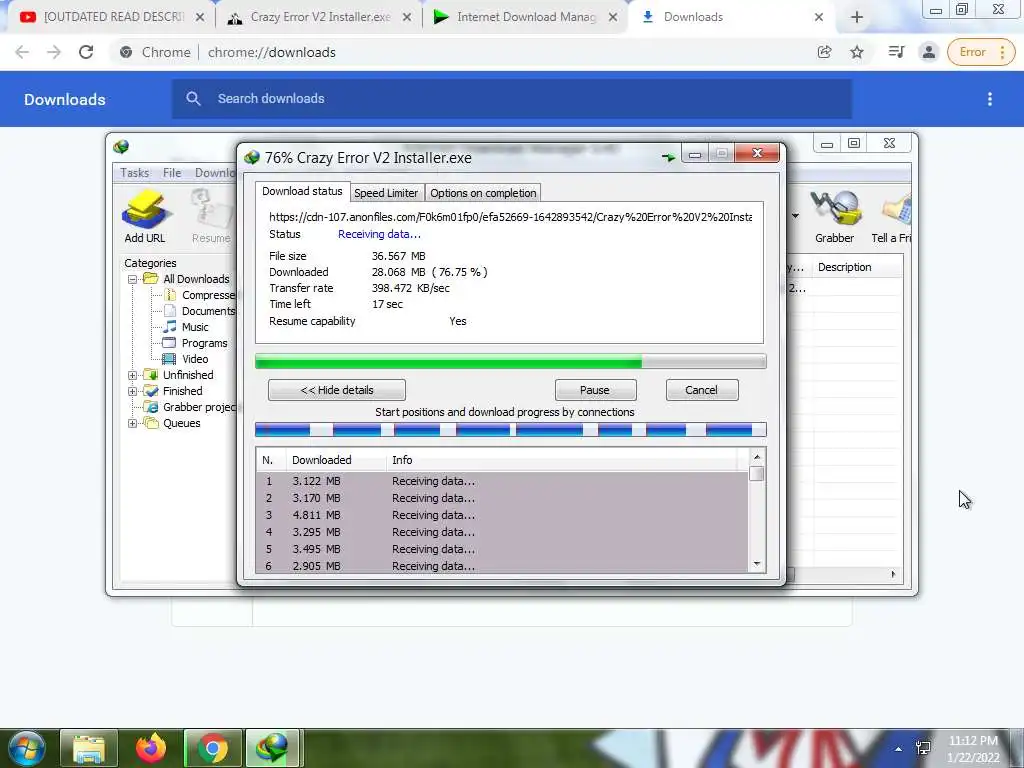Image resolution: width=1024 pixels, height=768 pixels.
Task: Open a new Chrome tab
Action: click(x=857, y=17)
